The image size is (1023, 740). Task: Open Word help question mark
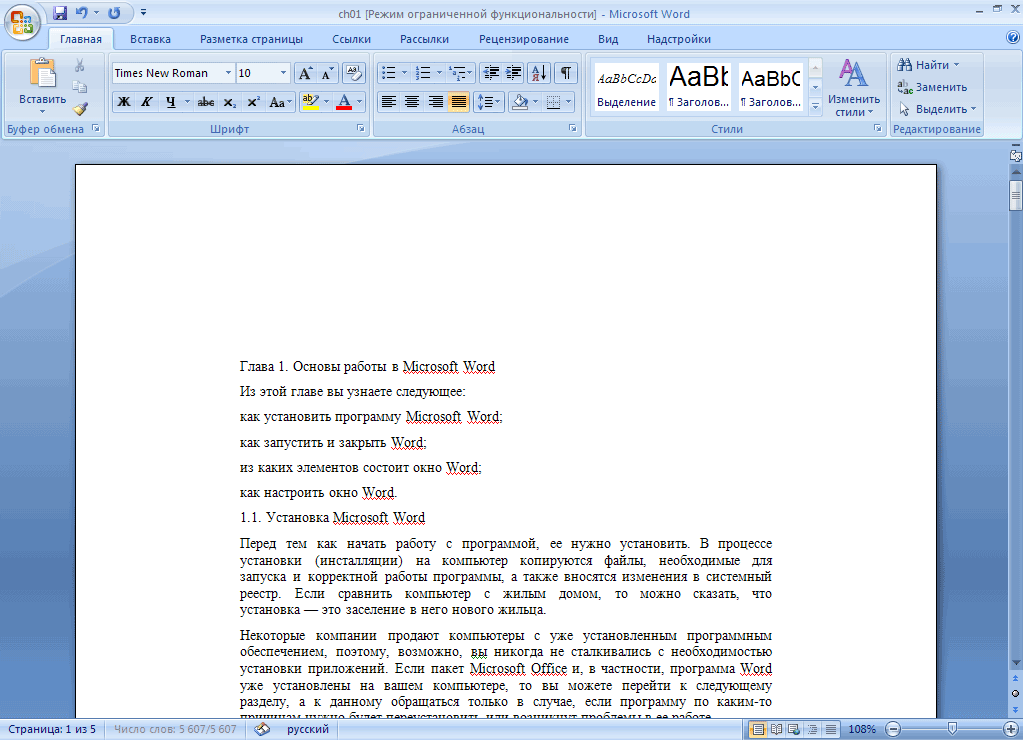(1013, 38)
